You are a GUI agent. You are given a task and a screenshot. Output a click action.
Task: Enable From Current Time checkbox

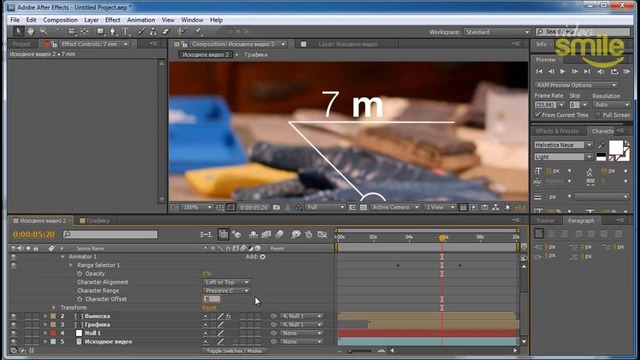click(538, 115)
